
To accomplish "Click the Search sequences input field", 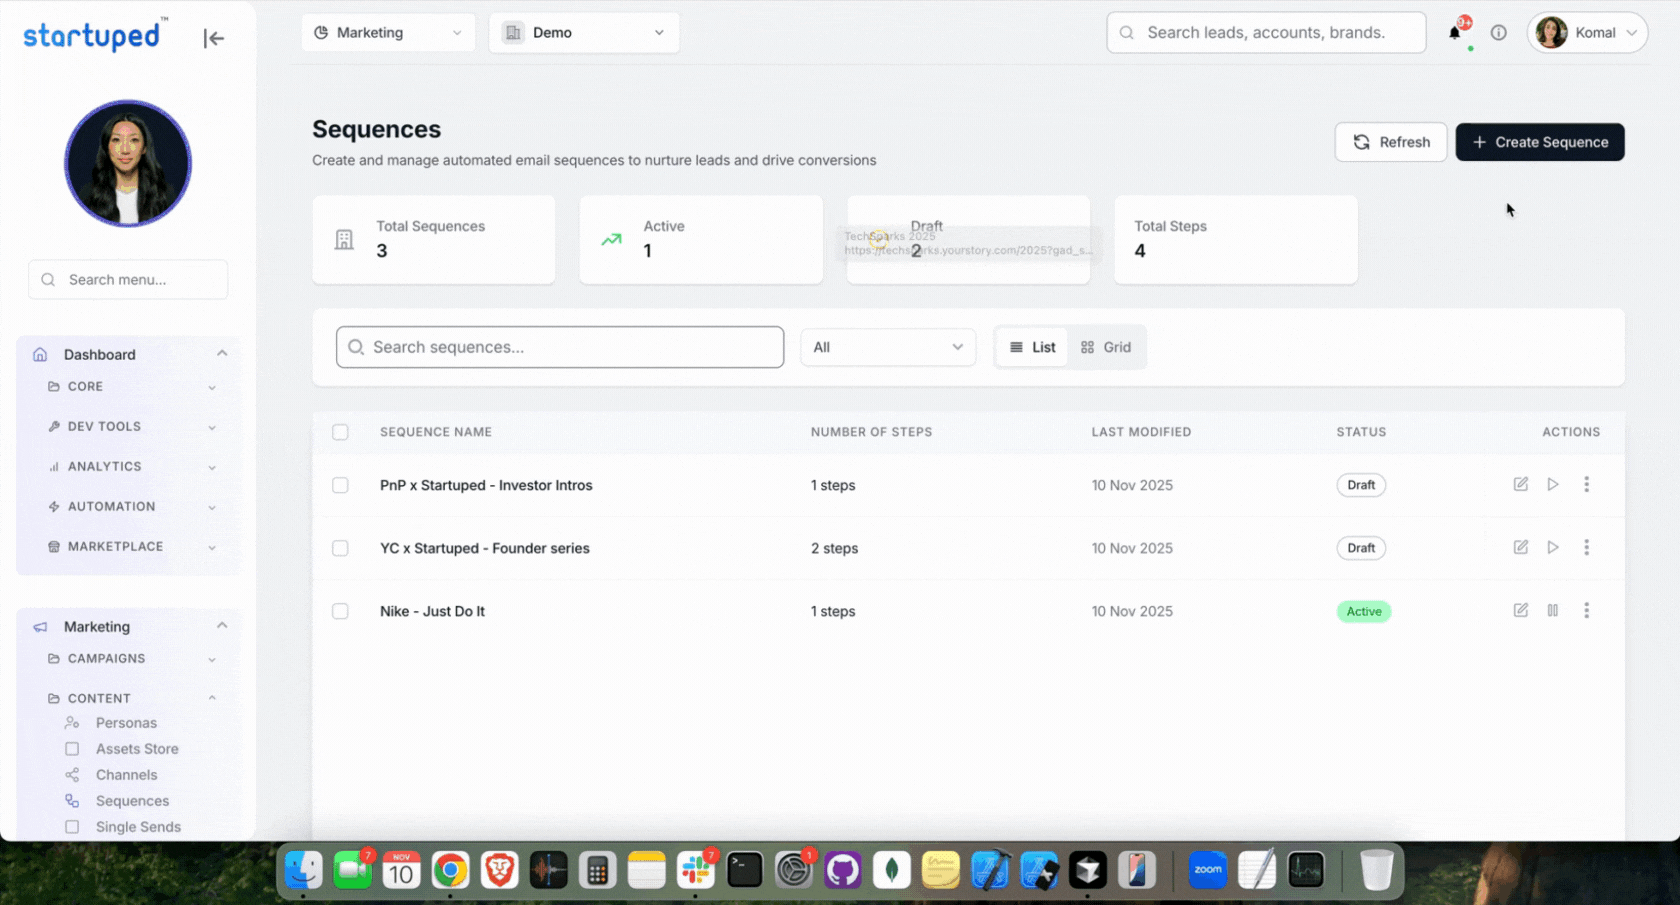I will tap(560, 347).
